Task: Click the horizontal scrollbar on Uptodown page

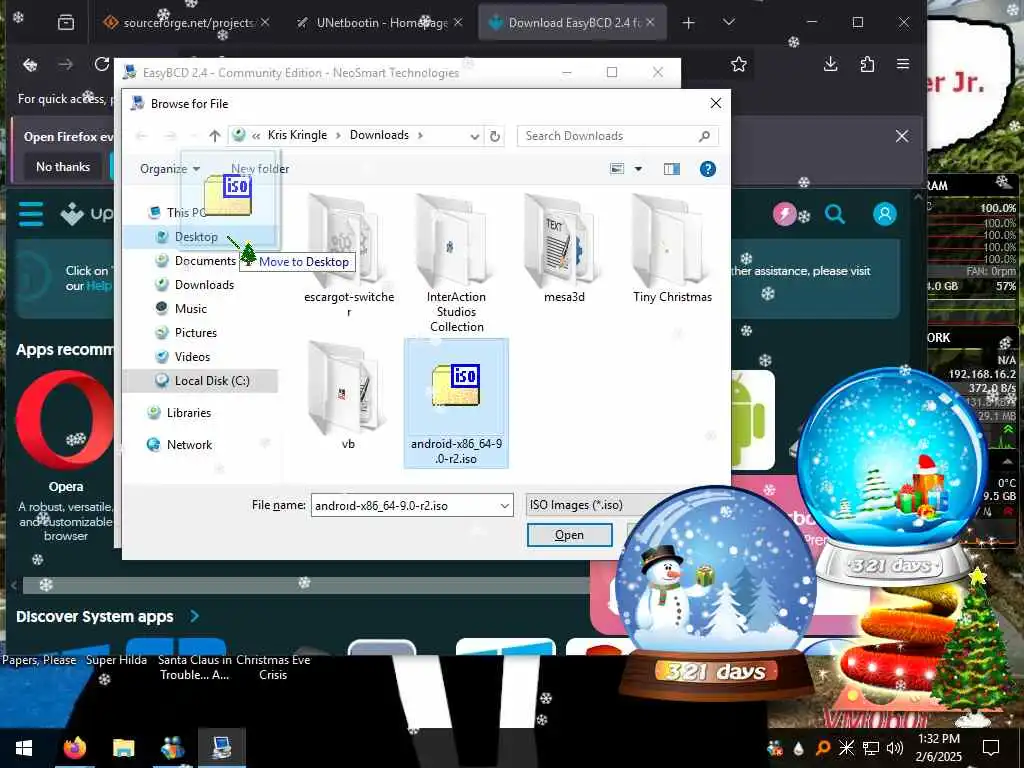Action: (307, 585)
